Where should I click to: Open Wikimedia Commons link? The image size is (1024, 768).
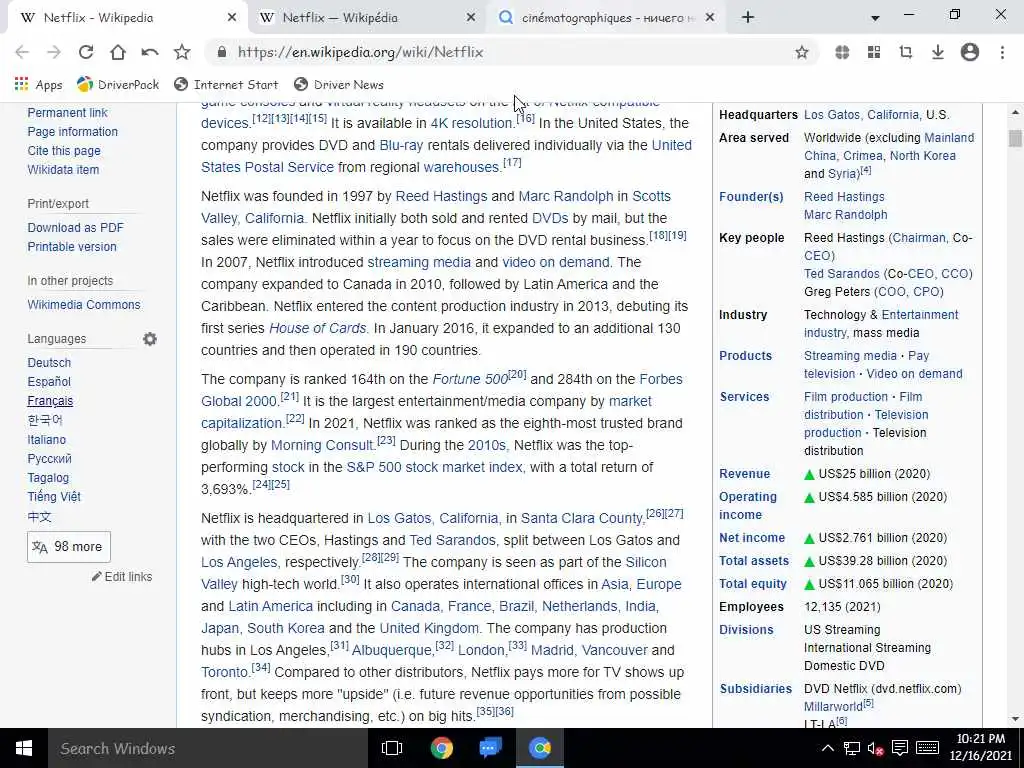[x=84, y=304]
